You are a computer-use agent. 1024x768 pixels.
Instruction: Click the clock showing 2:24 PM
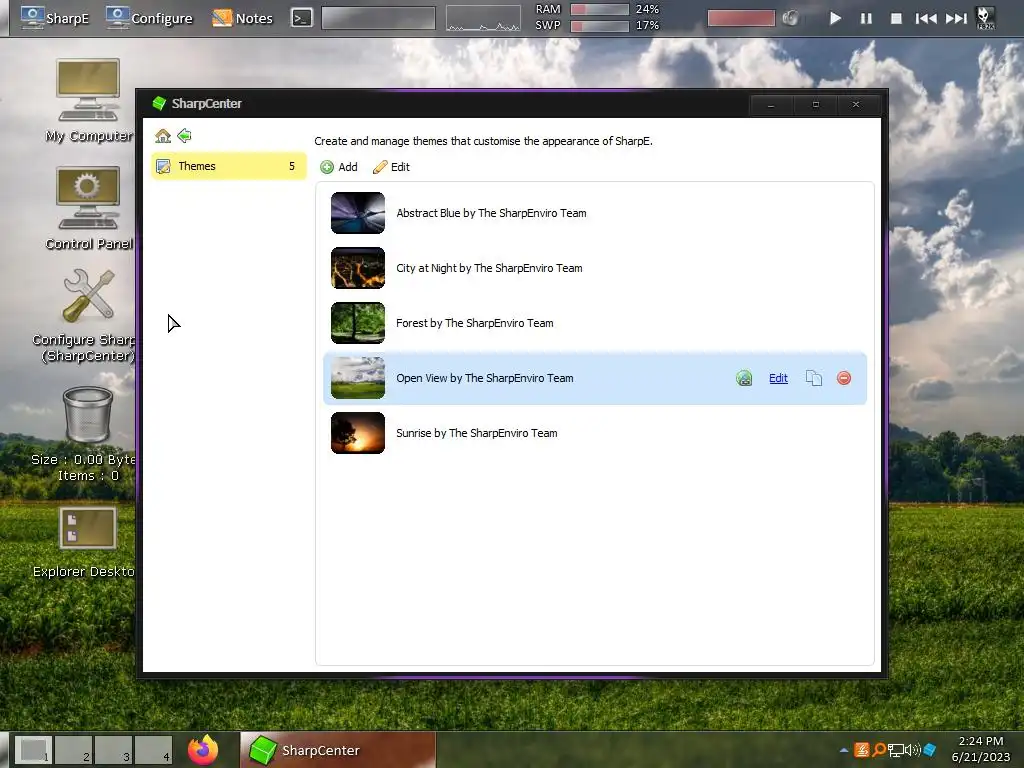[x=980, y=749]
